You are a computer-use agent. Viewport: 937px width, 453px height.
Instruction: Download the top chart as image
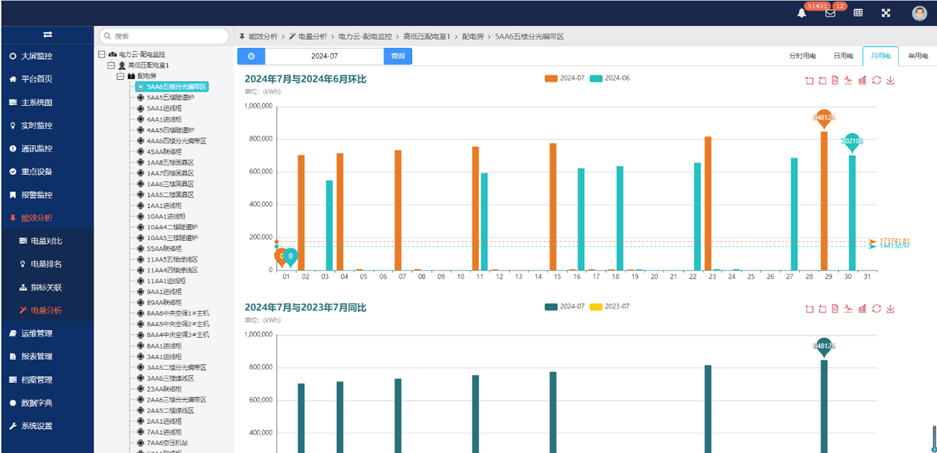pos(890,81)
